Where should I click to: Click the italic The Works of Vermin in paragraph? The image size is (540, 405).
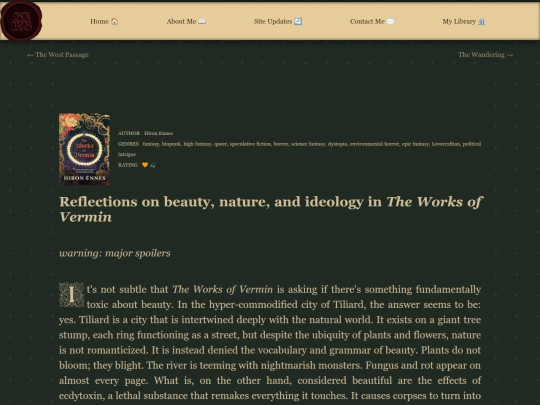point(222,289)
